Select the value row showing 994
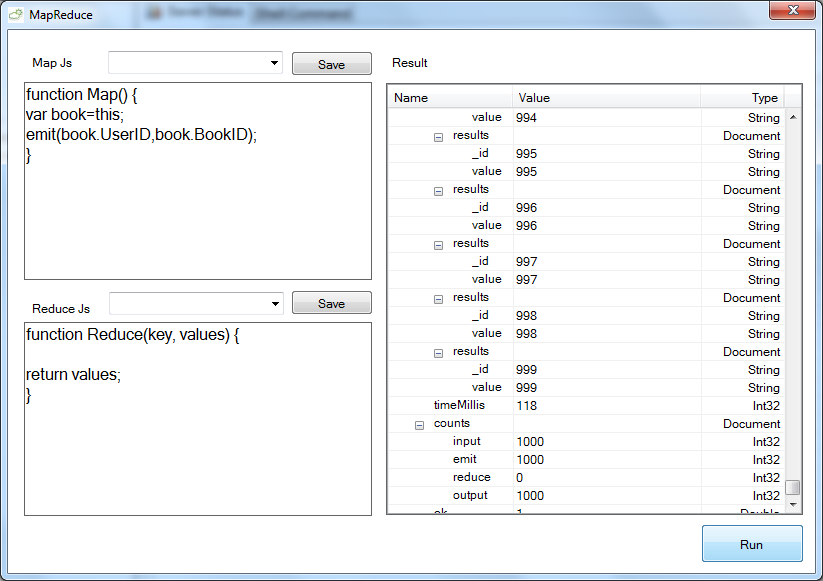823x581 pixels. 586,118
